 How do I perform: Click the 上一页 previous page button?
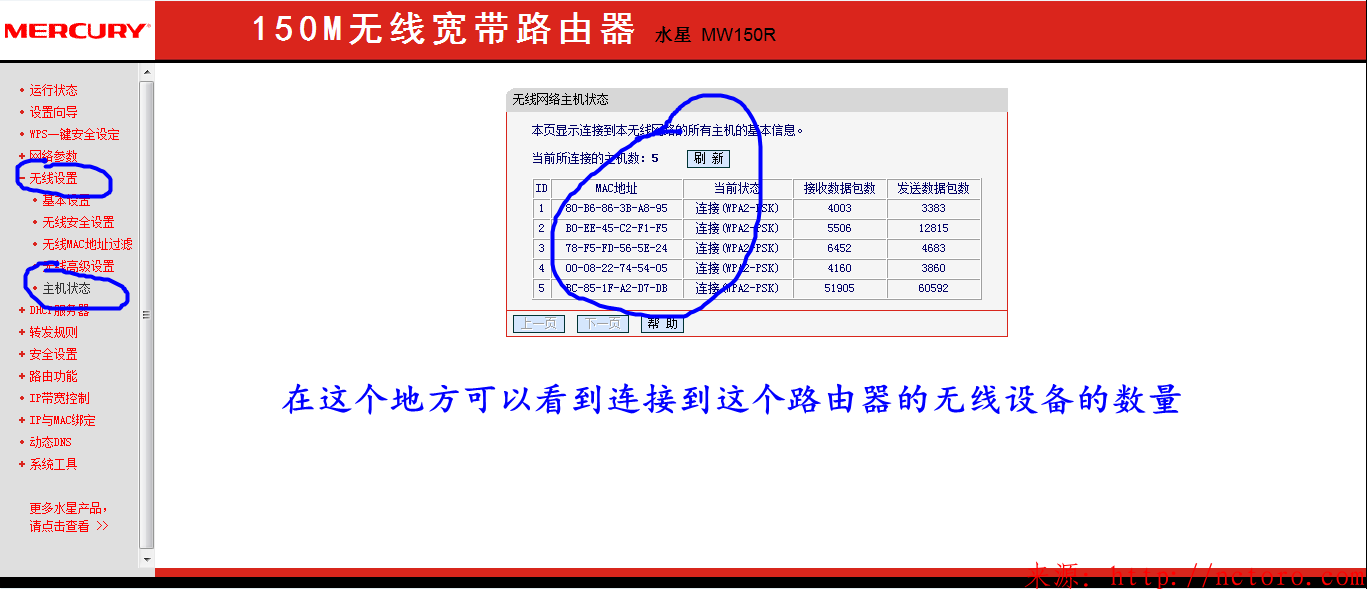538,324
